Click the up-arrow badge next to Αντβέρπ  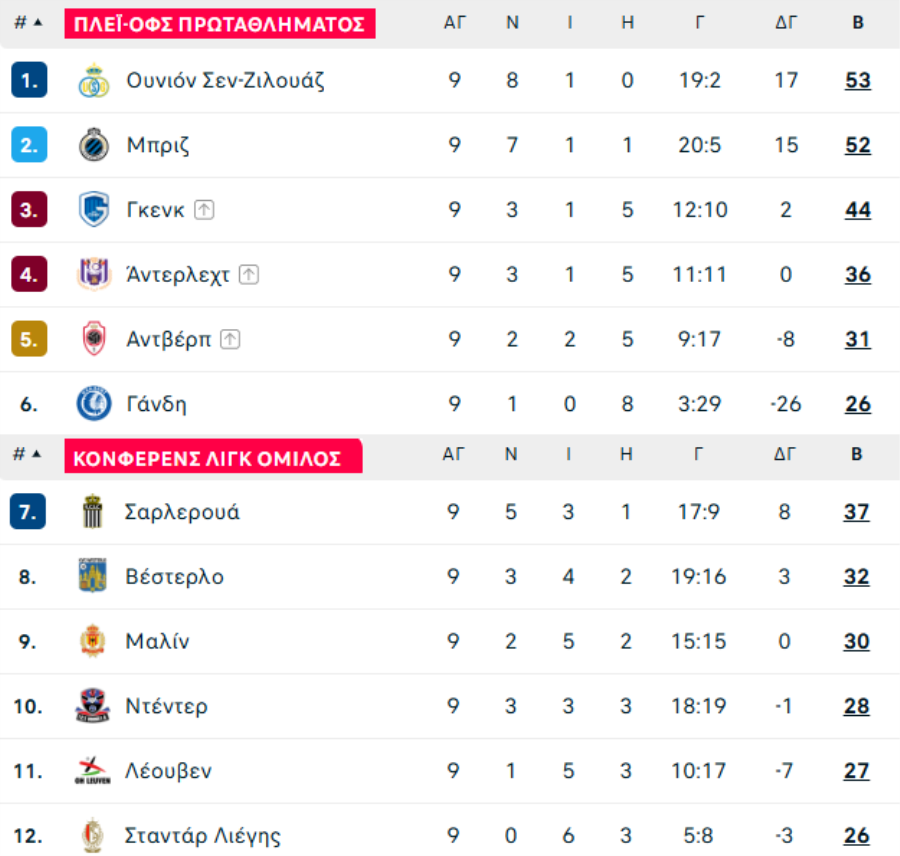pyautogui.click(x=230, y=339)
